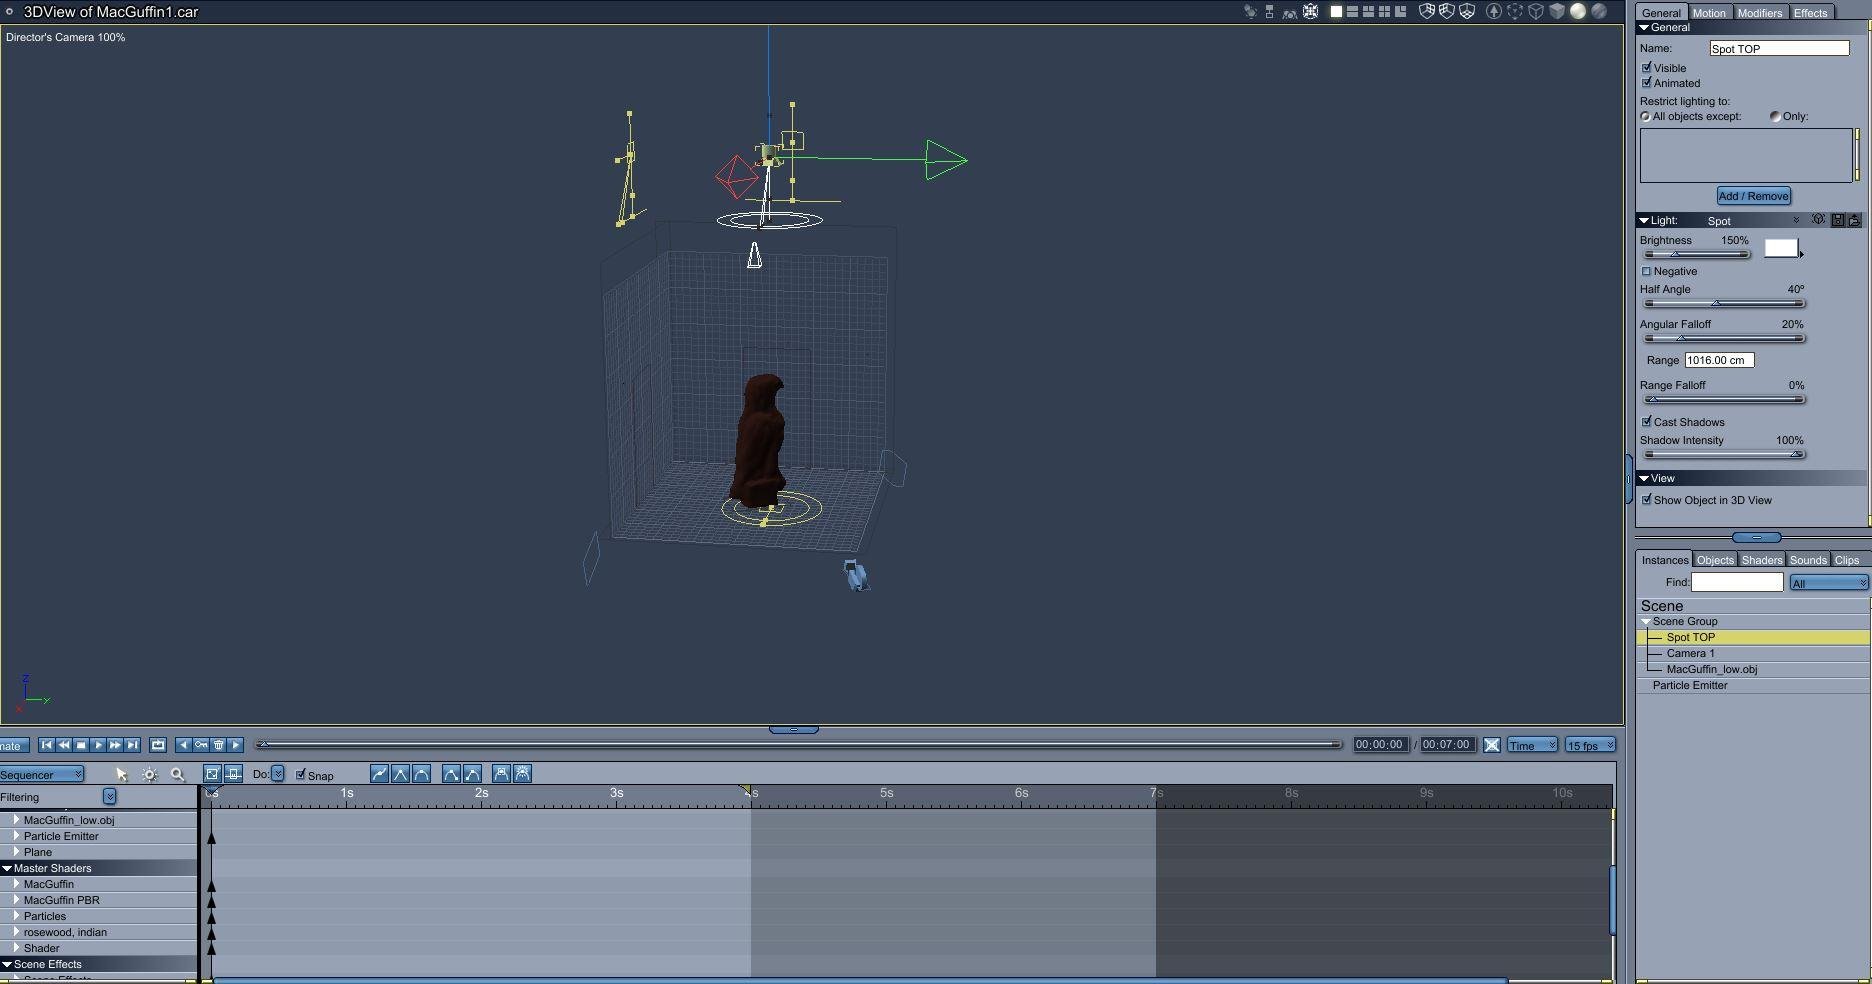Select the magnifier zoom tool in sequencer
Screen dimensions: 1872x984
tap(178, 775)
